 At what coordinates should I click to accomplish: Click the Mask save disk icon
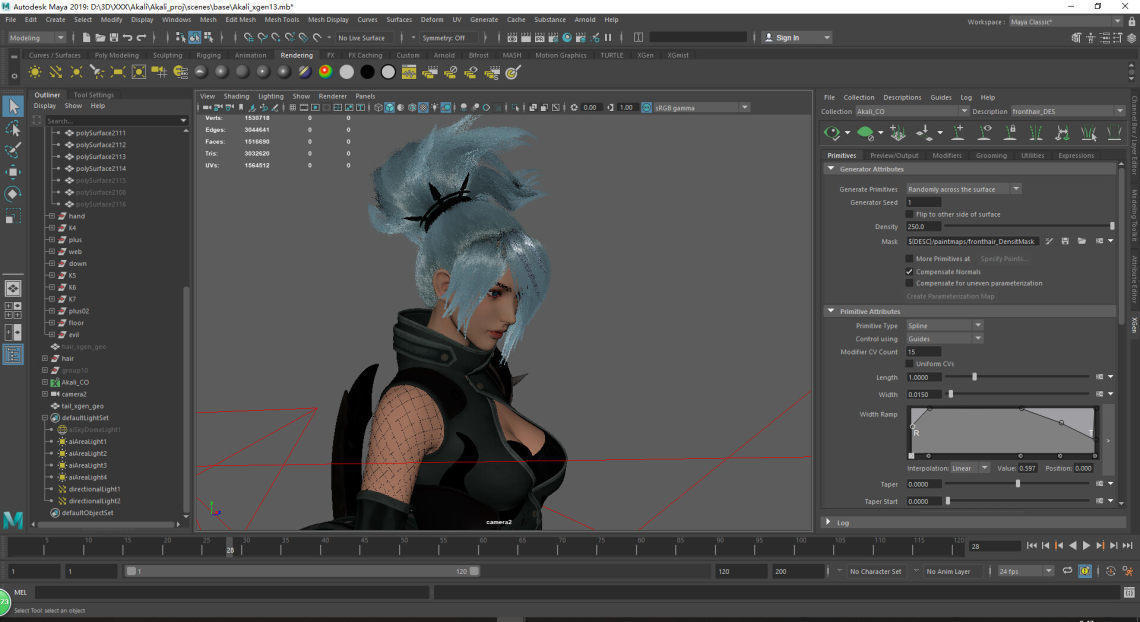[1065, 241]
